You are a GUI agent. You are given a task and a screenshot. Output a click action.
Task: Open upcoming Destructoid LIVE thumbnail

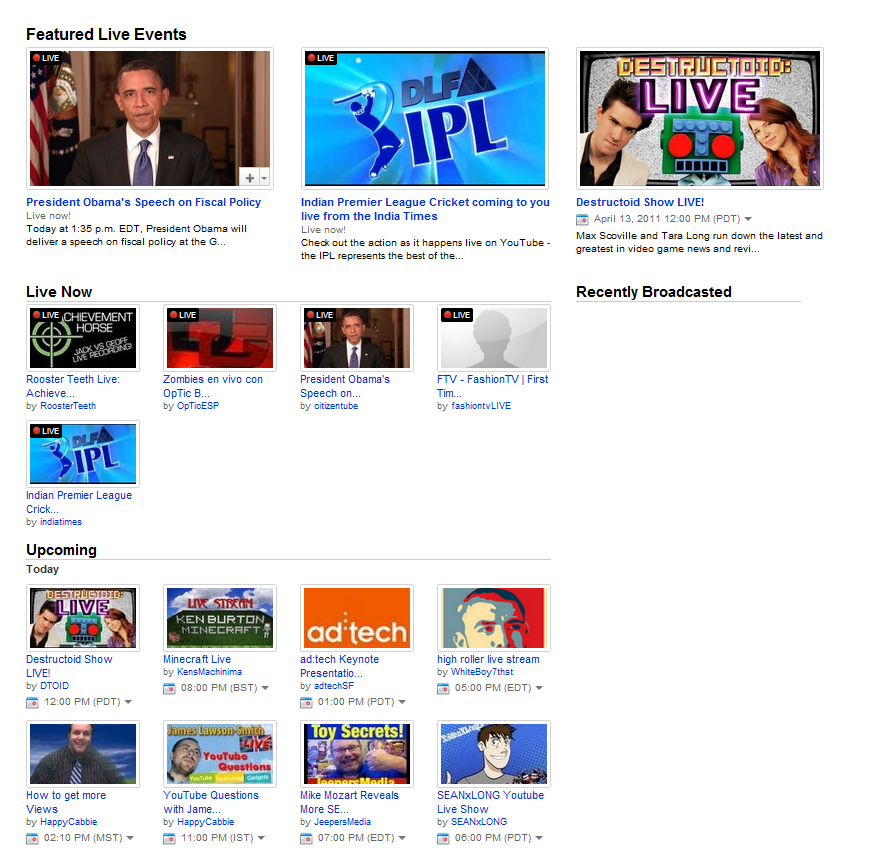[83, 618]
